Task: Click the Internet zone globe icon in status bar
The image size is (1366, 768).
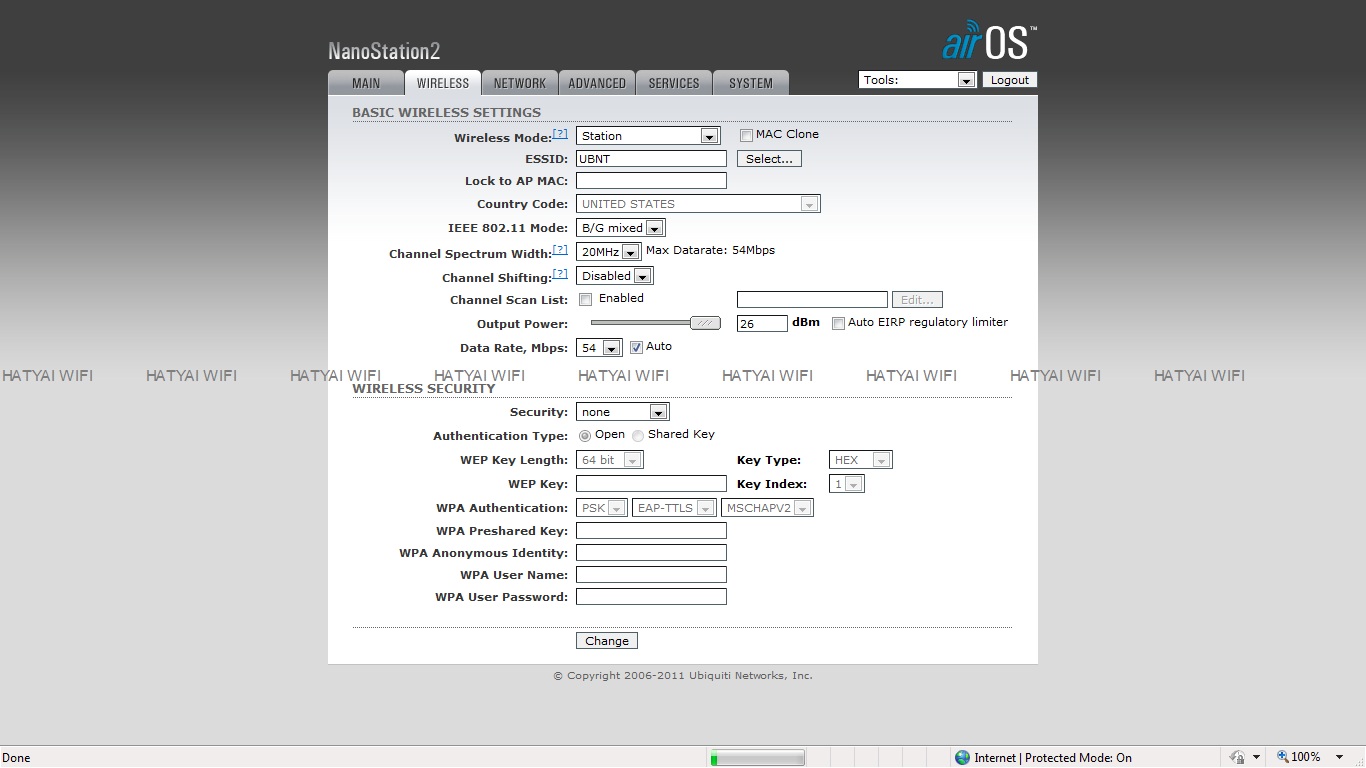Action: point(962,758)
